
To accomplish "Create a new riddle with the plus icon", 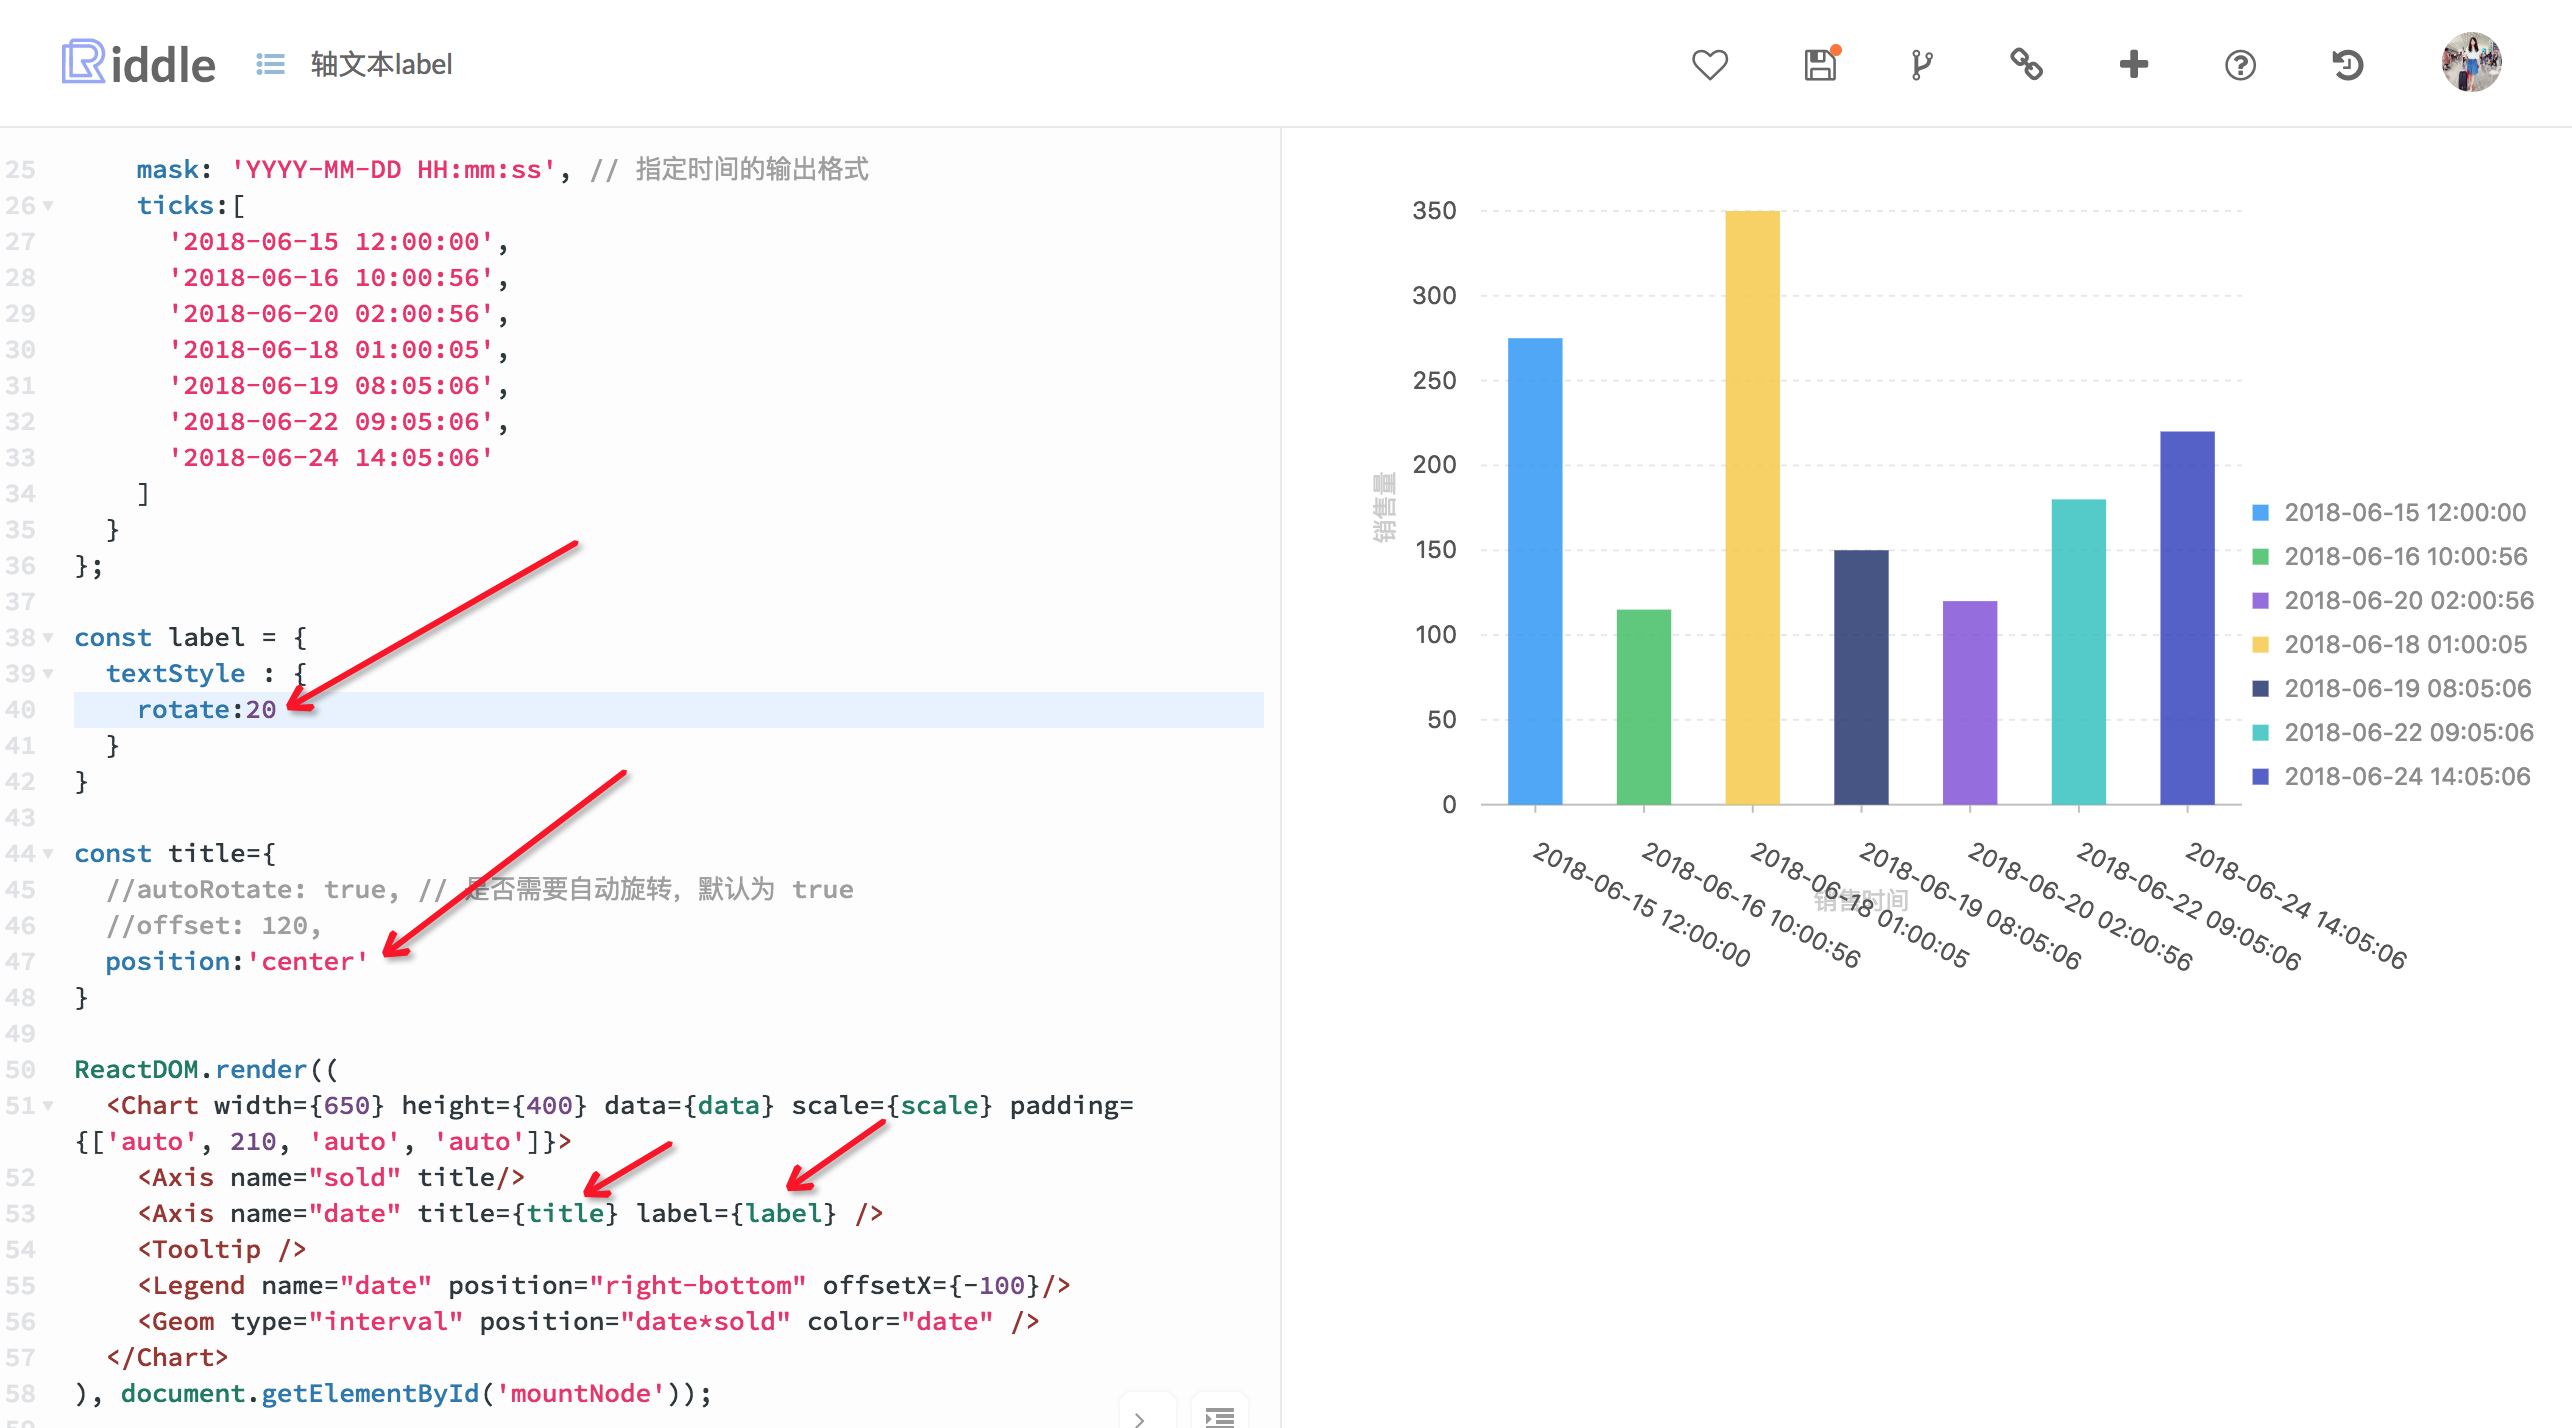I will coord(2133,65).
